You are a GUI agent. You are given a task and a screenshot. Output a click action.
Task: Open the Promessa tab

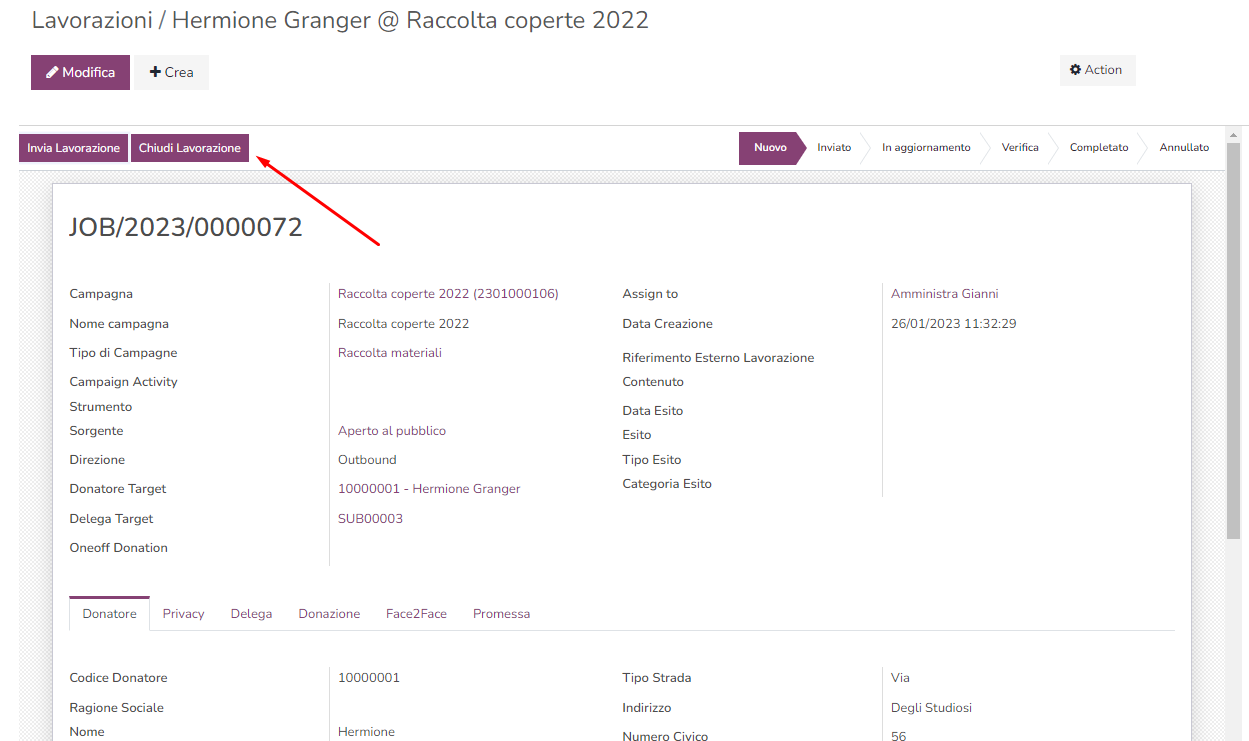[501, 614]
